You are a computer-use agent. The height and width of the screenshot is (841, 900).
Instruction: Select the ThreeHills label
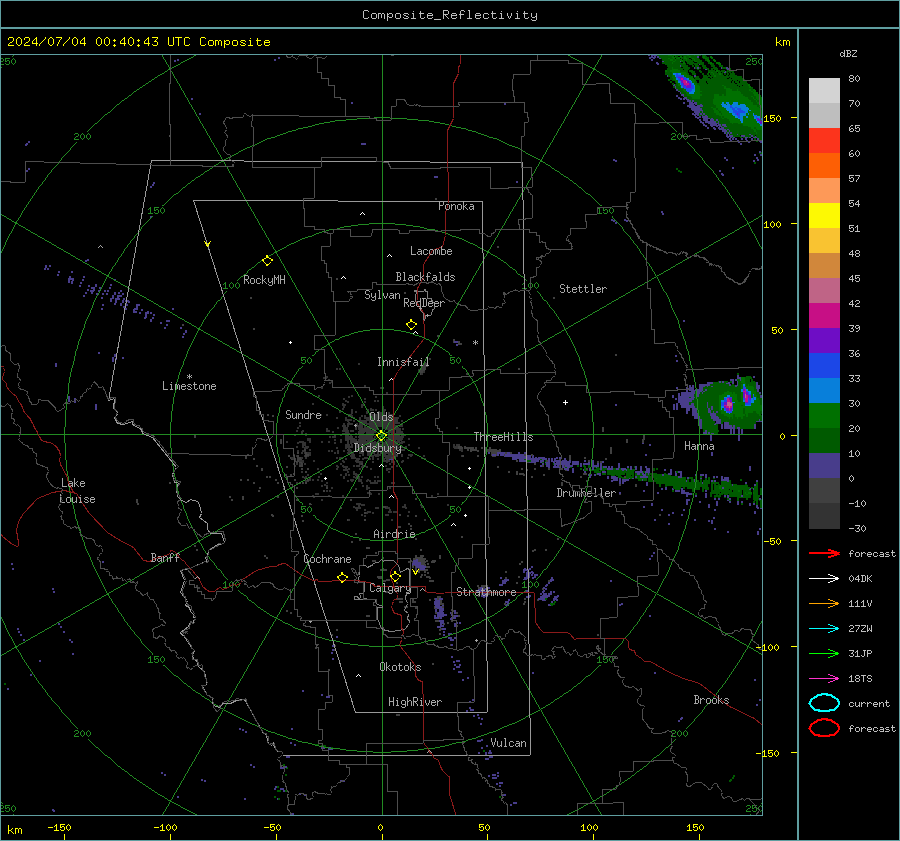pyautogui.click(x=503, y=437)
